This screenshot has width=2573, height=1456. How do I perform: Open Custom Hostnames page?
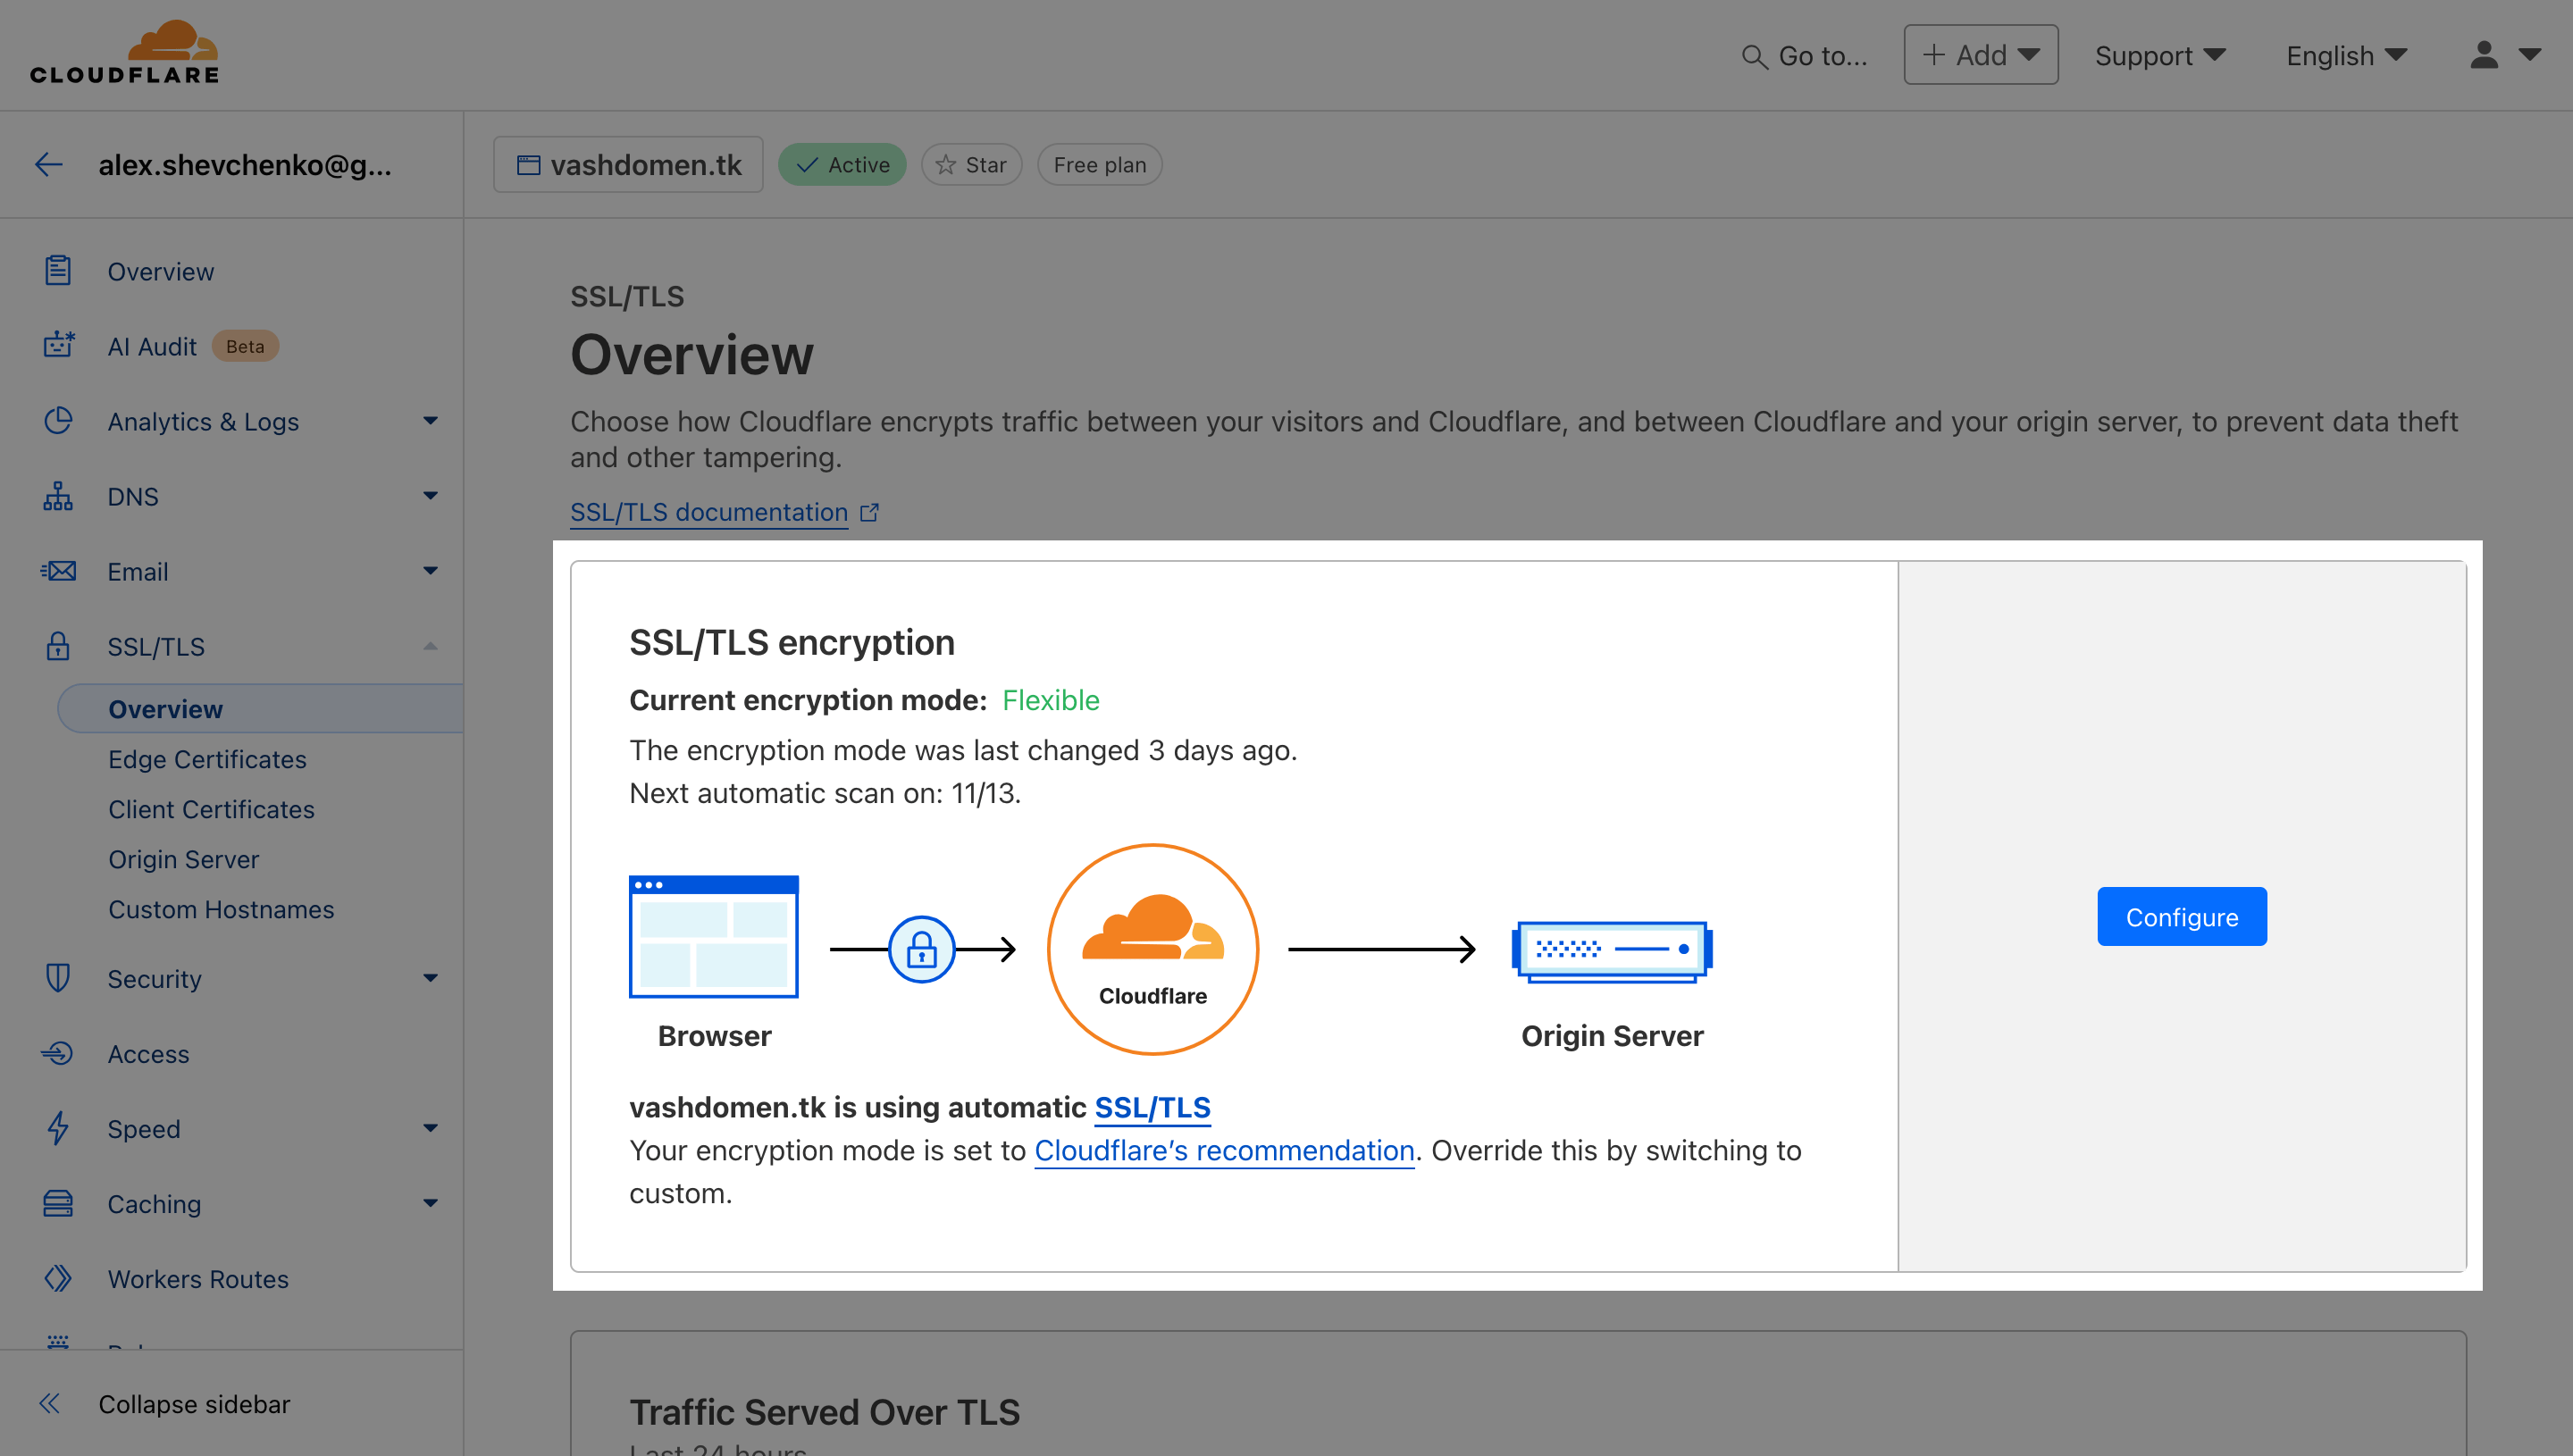[x=221, y=909]
